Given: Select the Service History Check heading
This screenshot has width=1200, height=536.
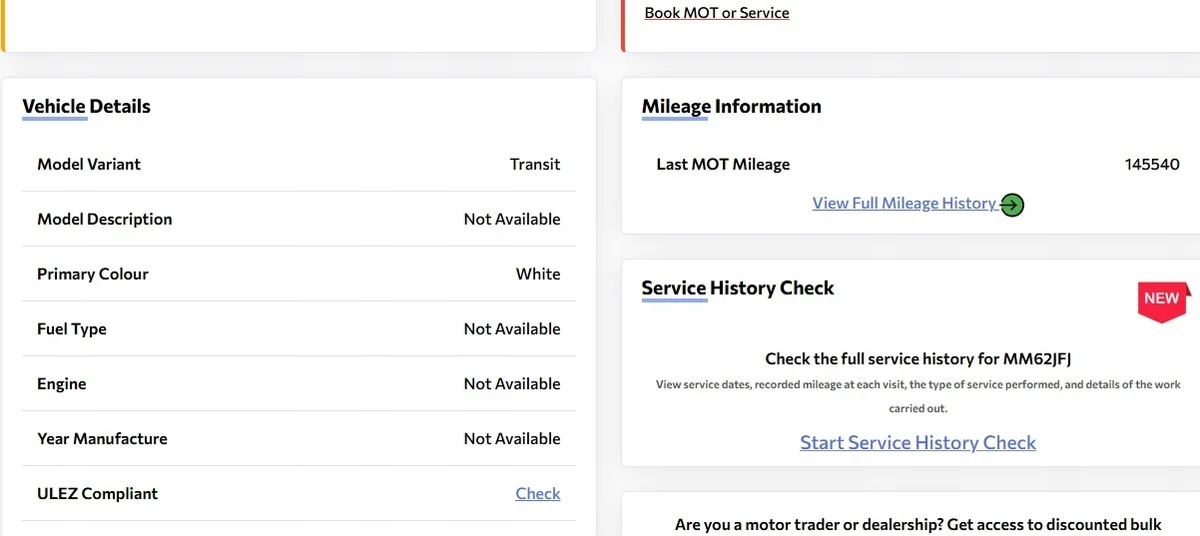Looking at the screenshot, I should click(x=737, y=288).
